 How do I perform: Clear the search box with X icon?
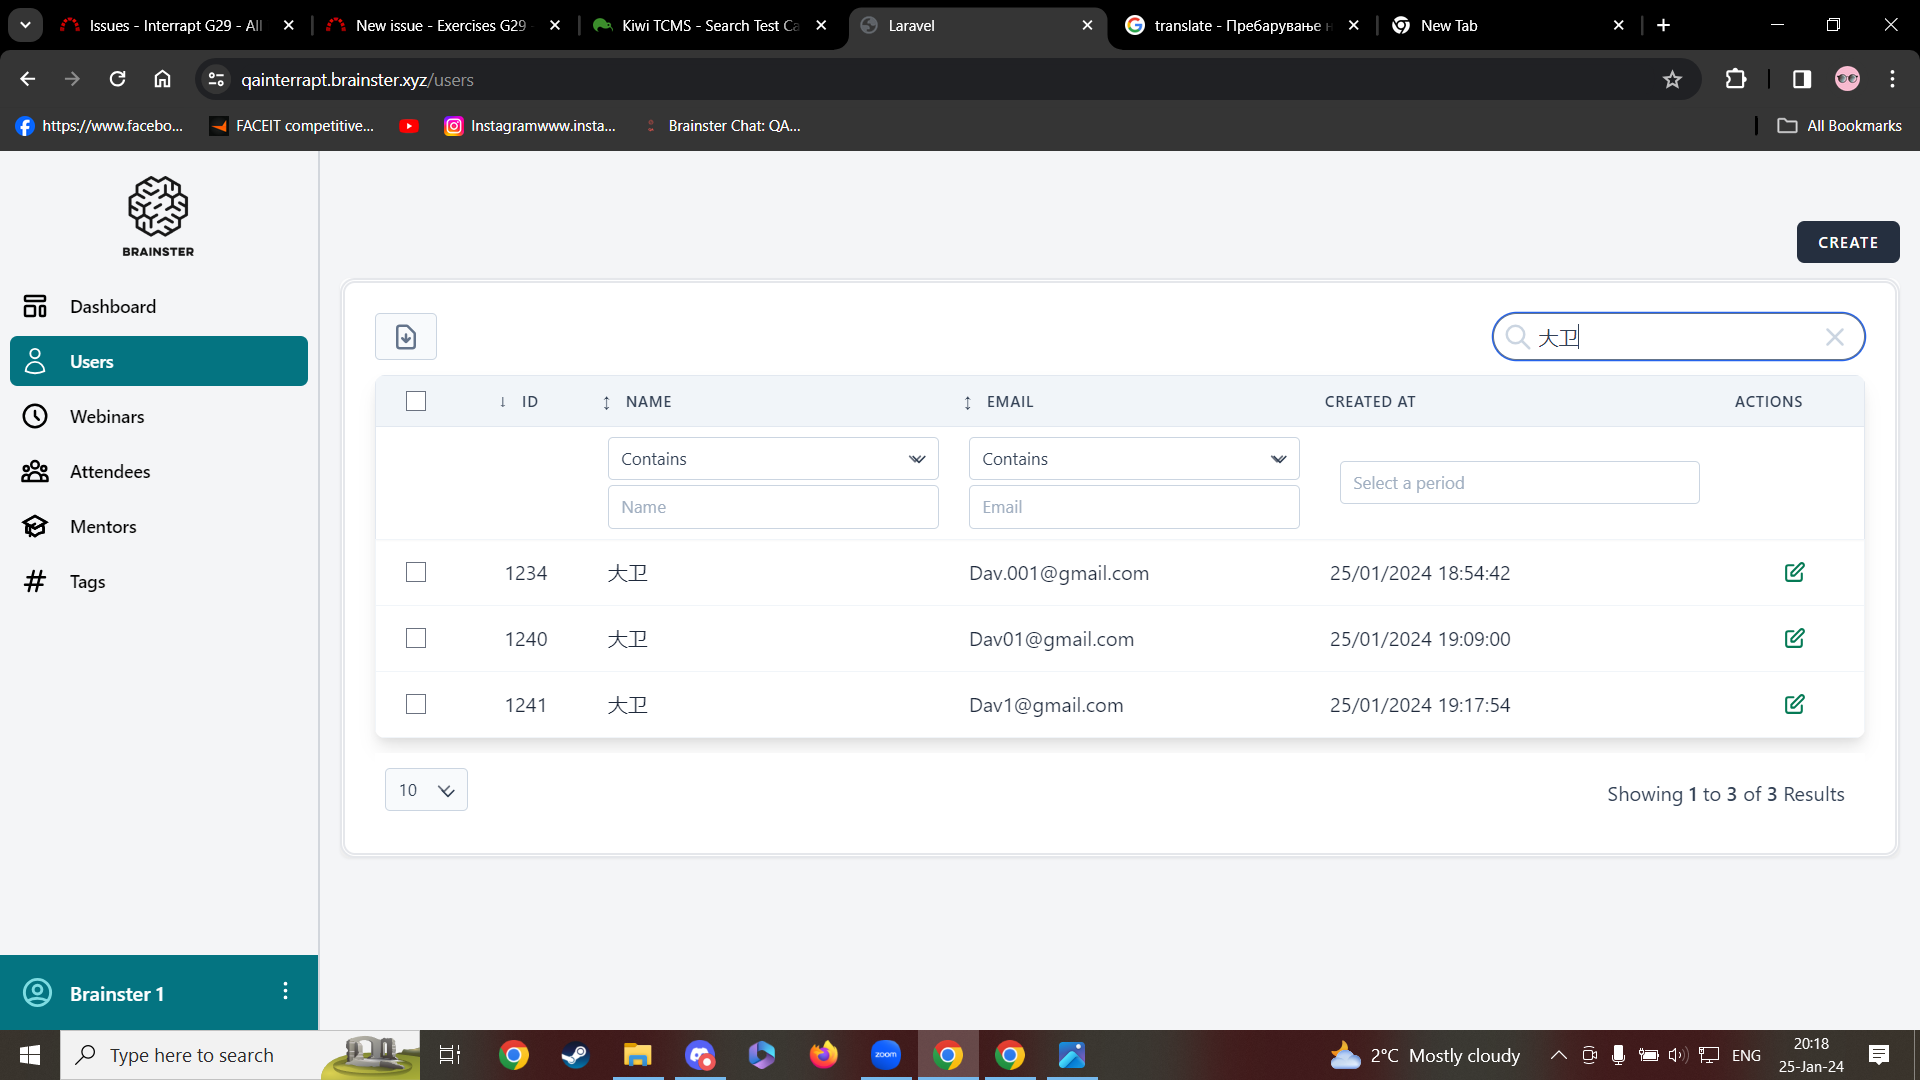point(1834,337)
